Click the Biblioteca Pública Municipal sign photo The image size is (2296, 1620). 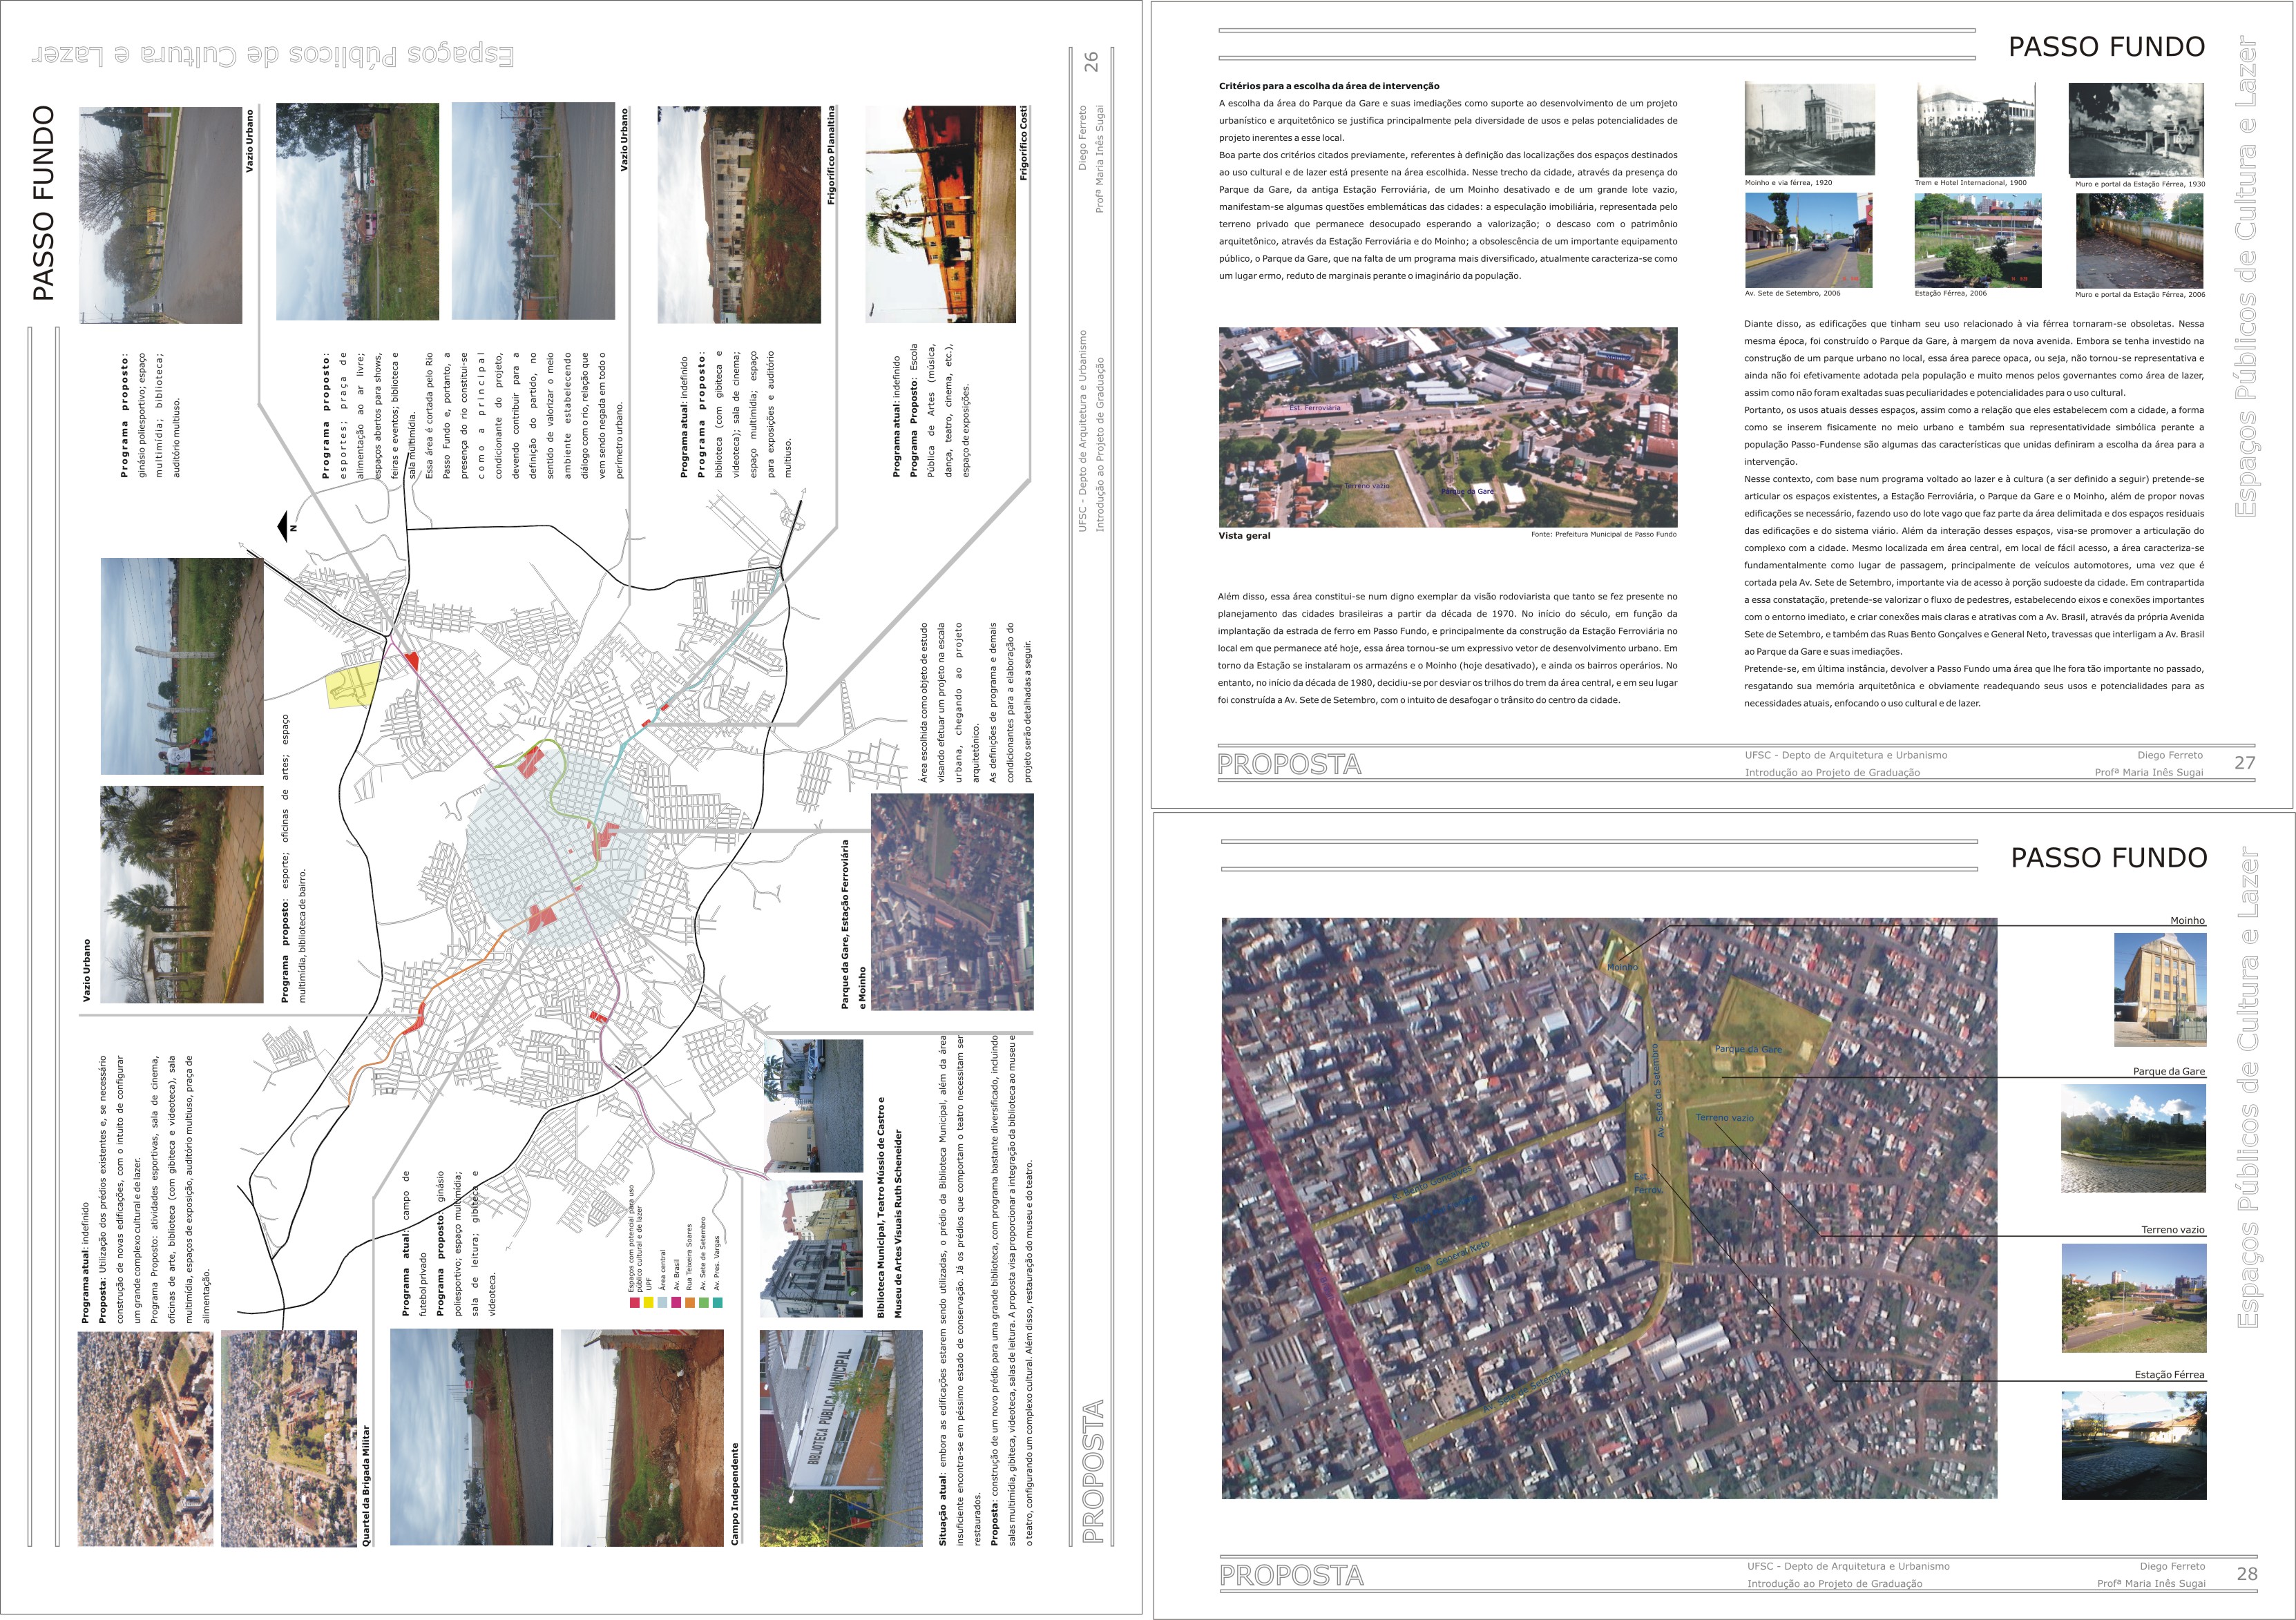841,1437
